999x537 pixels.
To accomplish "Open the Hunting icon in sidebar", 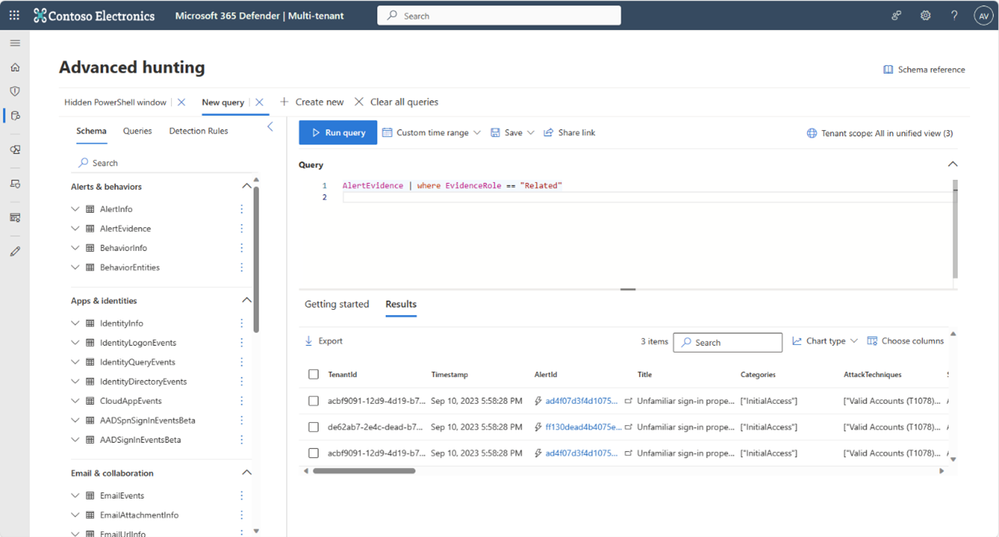I will (15, 116).
